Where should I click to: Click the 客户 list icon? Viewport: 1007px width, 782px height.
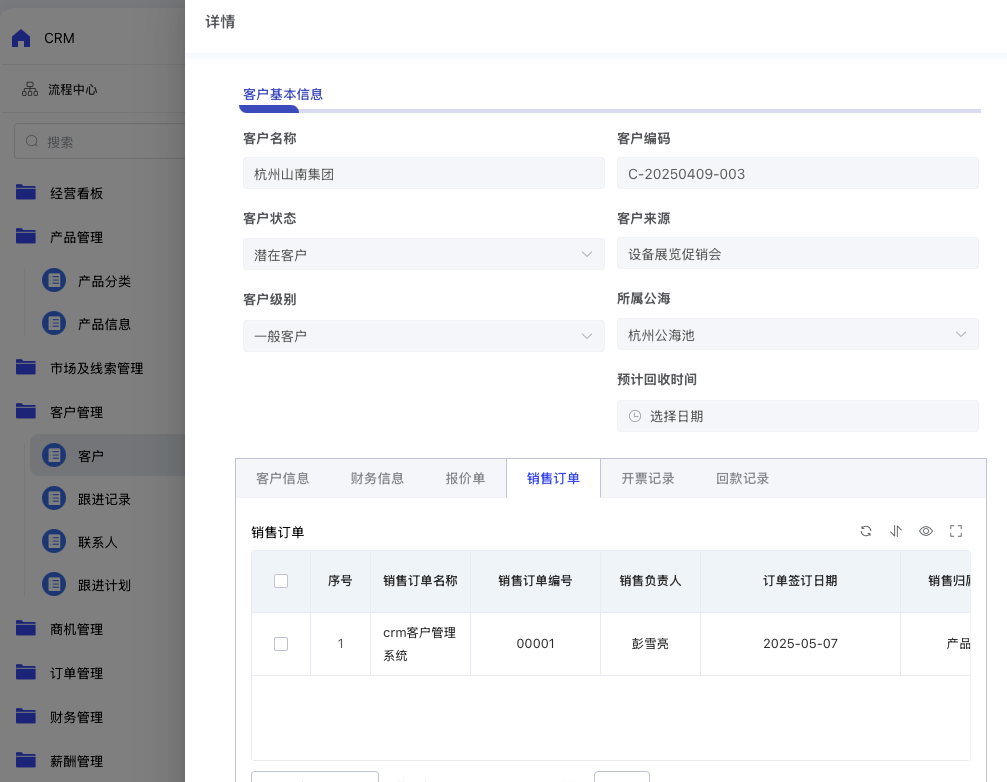pyautogui.click(x=54, y=455)
